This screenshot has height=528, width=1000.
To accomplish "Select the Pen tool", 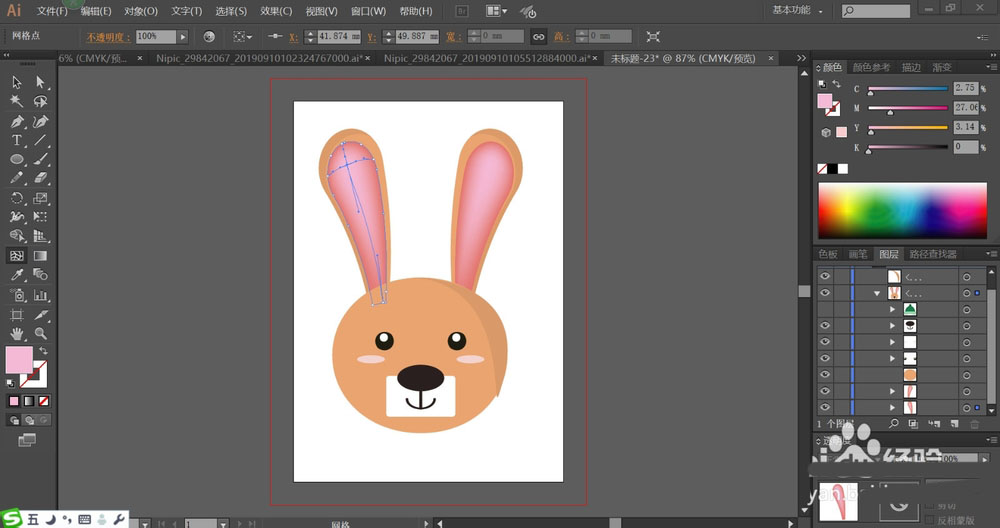I will [17, 121].
